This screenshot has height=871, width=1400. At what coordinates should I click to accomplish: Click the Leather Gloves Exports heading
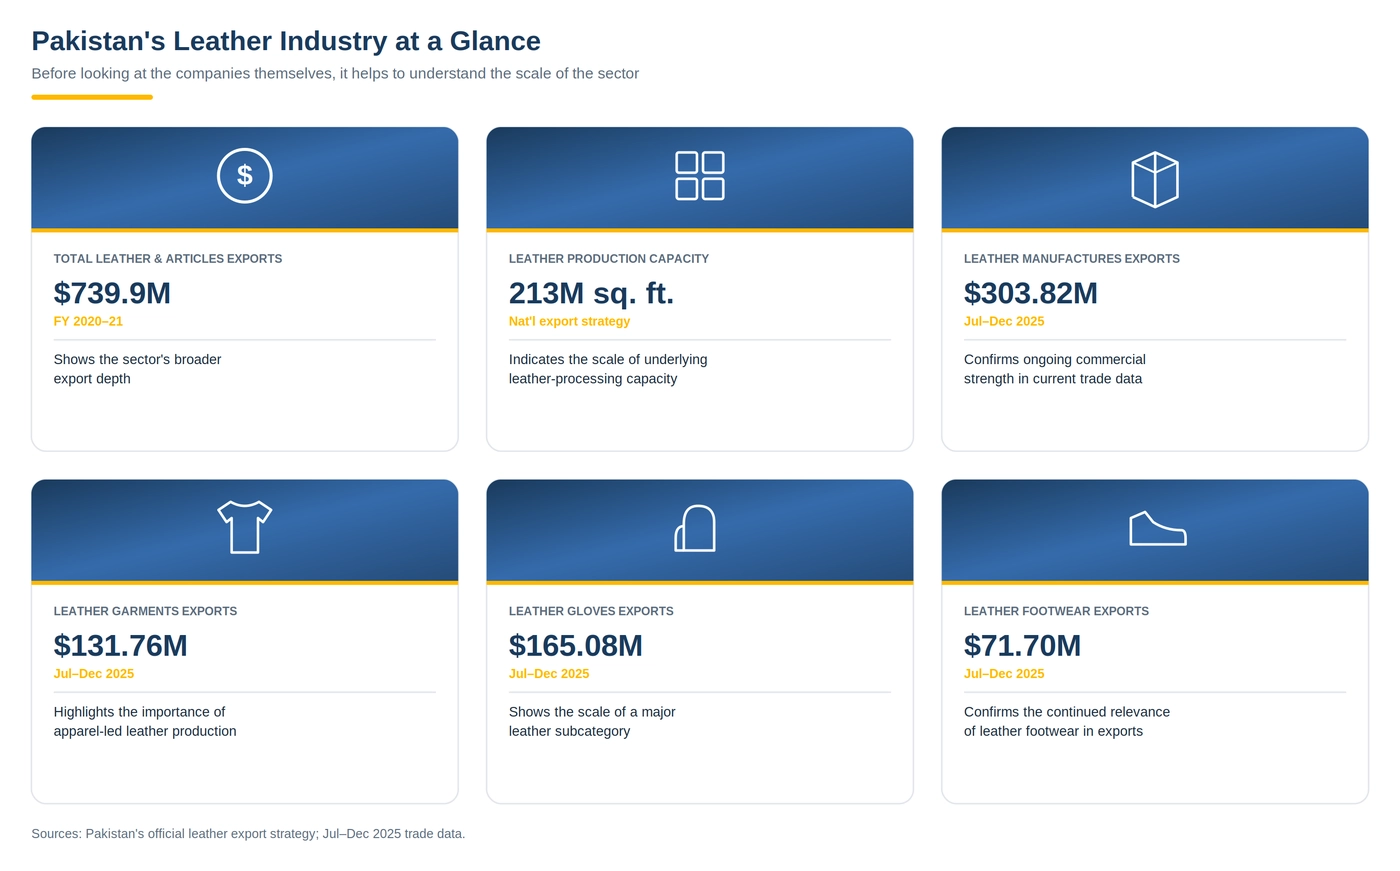tap(591, 611)
